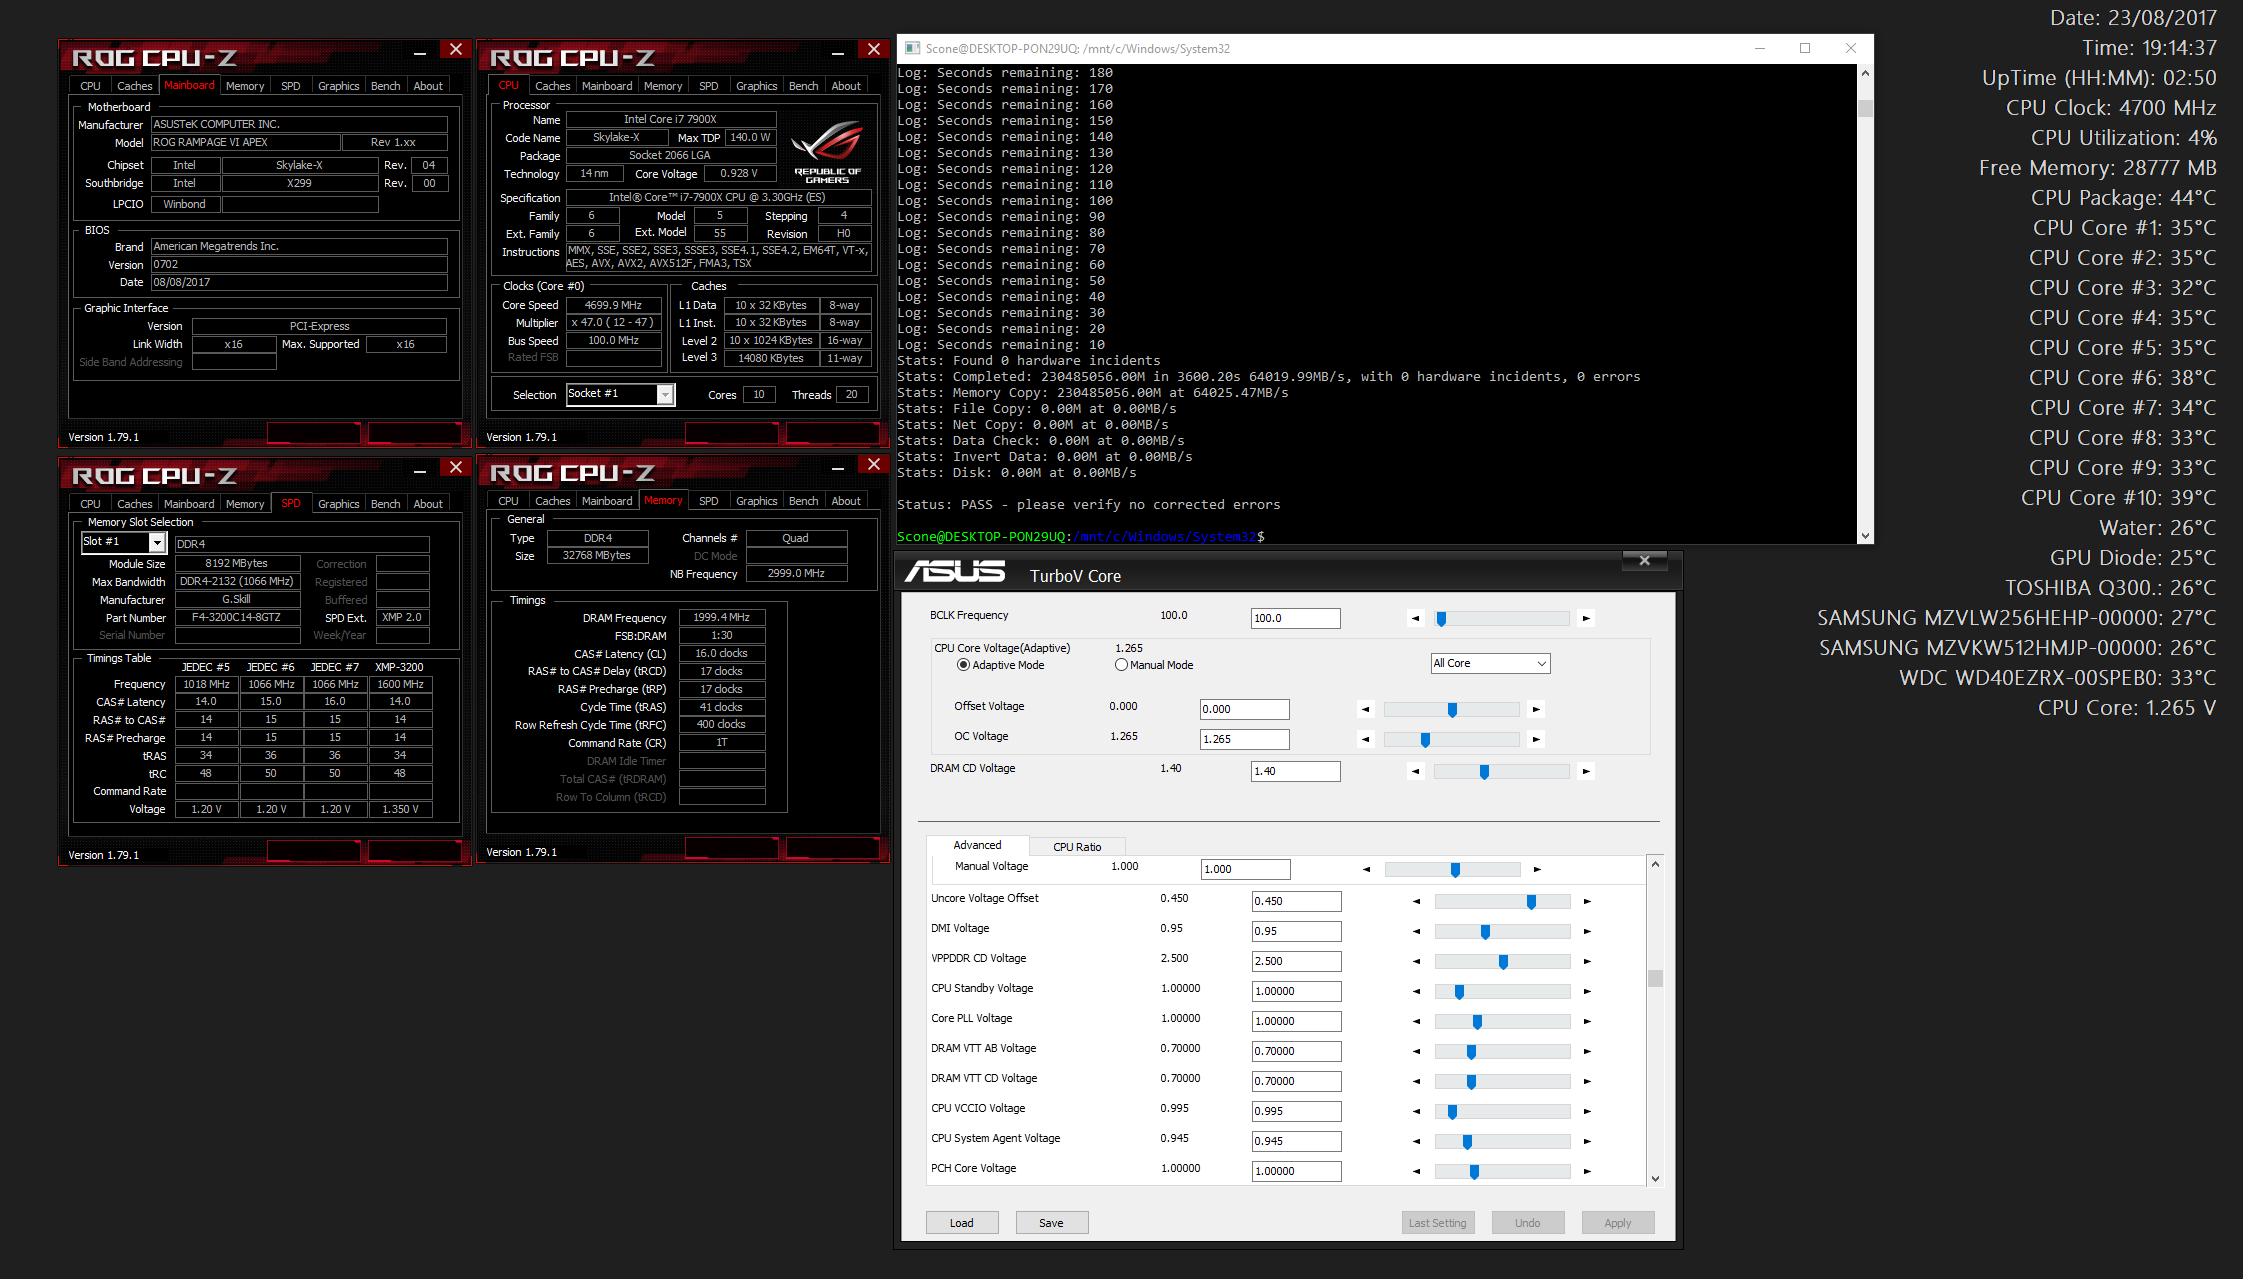Click the Uncore Voltage Offset slider

click(x=1502, y=901)
